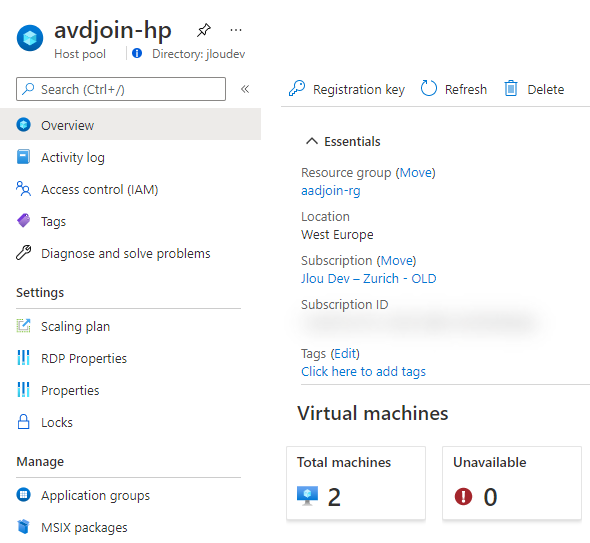Click Move link next to Subscription
Viewport: 590px width, 543px height.
coord(397,261)
